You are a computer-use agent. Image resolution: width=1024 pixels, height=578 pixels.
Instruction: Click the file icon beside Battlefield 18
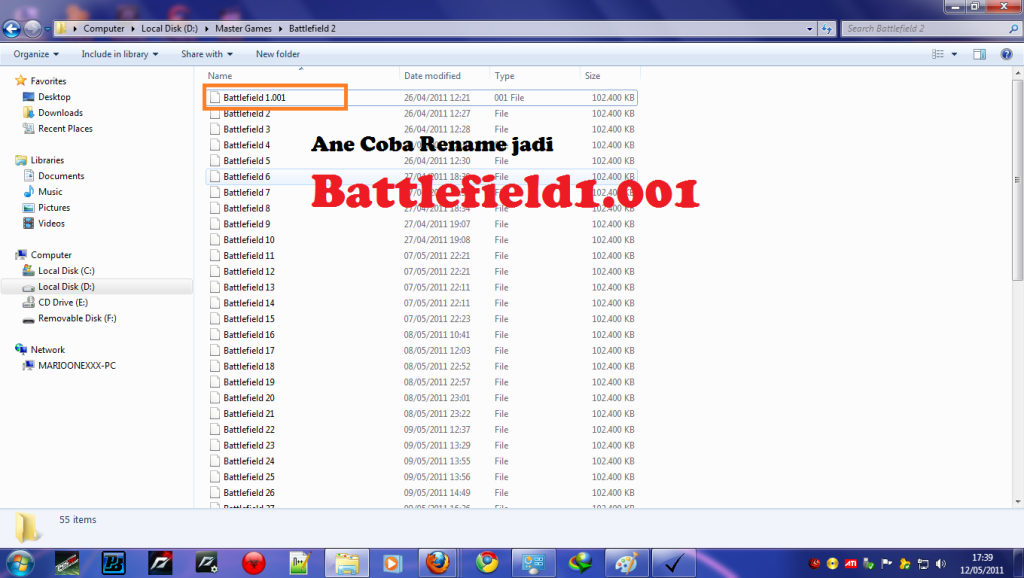(215, 366)
